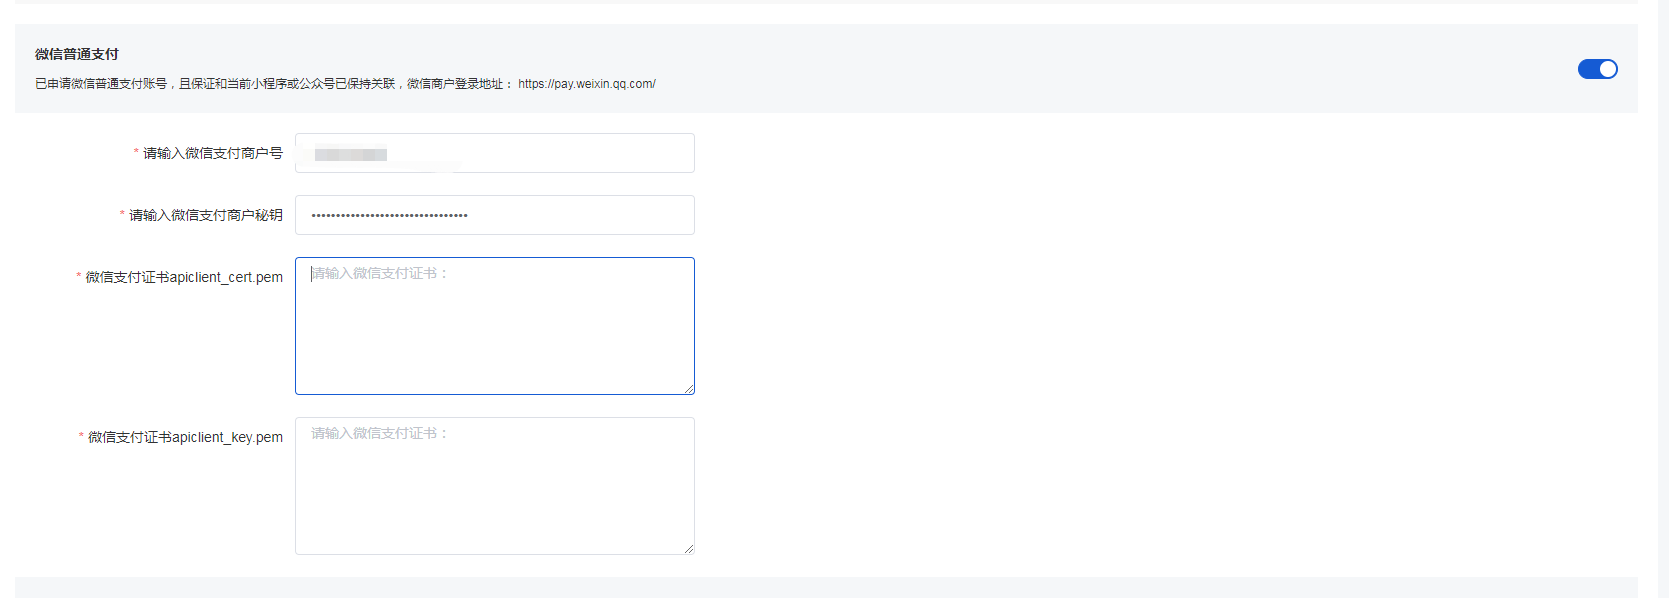Click the 微信普通支付 section title
The width and height of the screenshot is (1669, 598).
coord(77,54)
